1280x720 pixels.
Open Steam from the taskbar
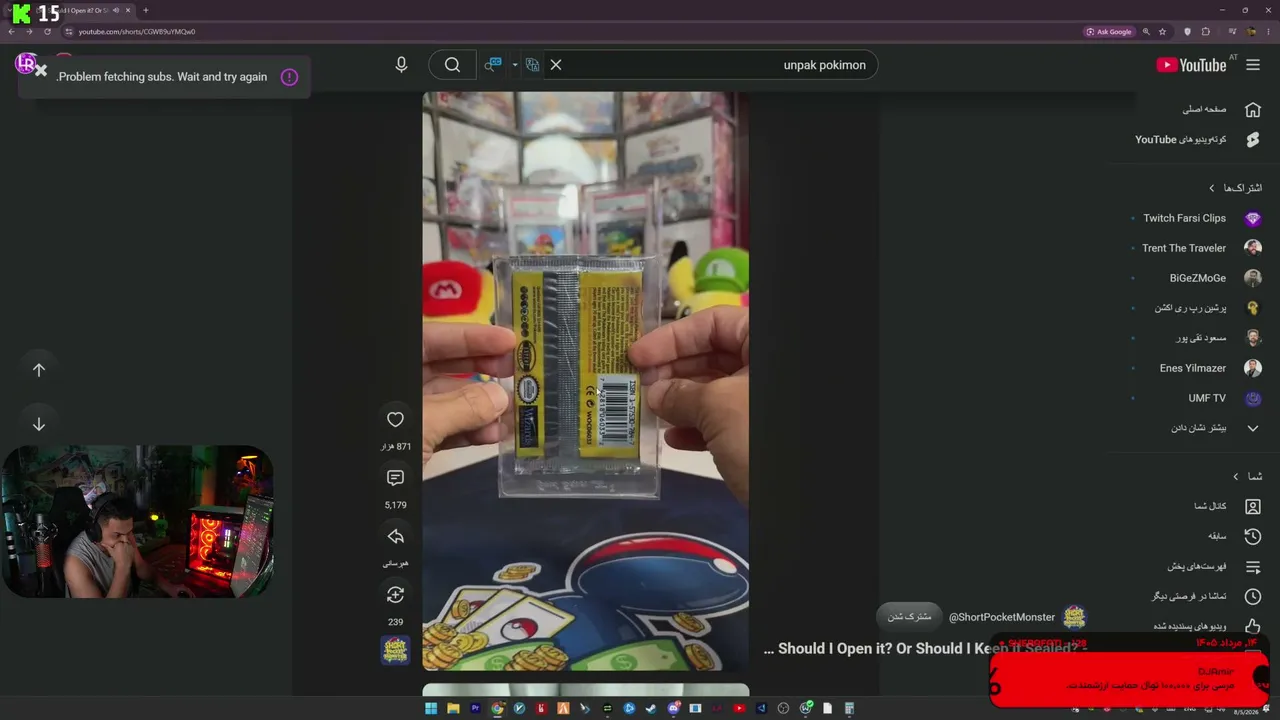(651, 709)
